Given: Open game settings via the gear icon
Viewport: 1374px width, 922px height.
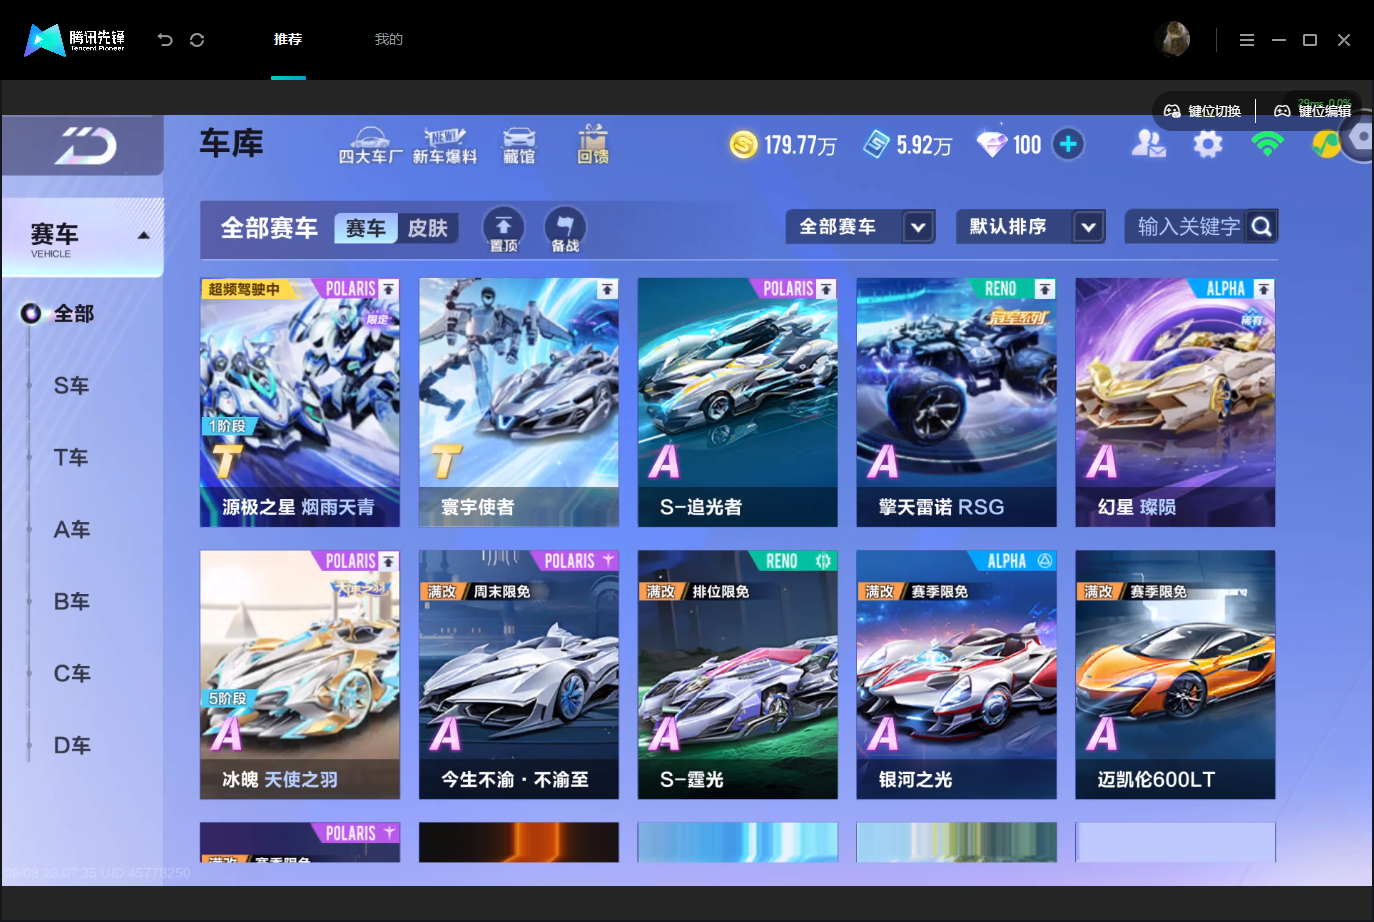Looking at the screenshot, I should (1208, 145).
